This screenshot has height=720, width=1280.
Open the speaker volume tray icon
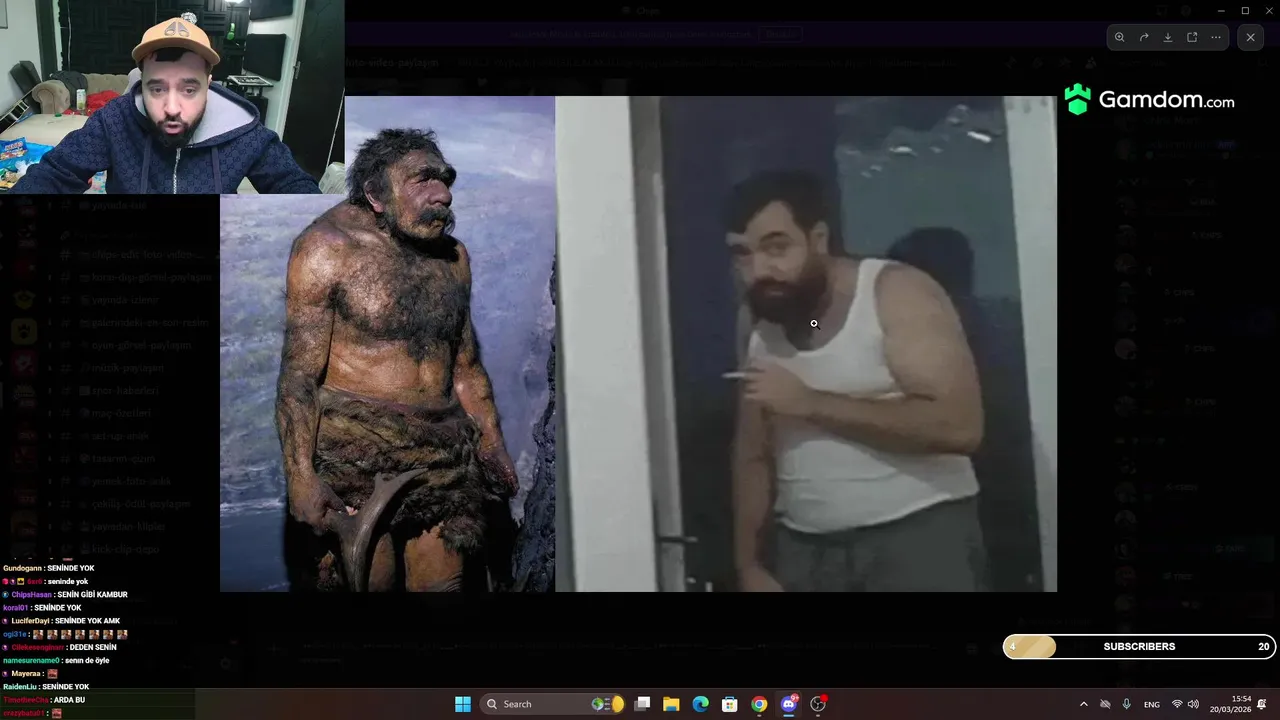coord(1193,704)
